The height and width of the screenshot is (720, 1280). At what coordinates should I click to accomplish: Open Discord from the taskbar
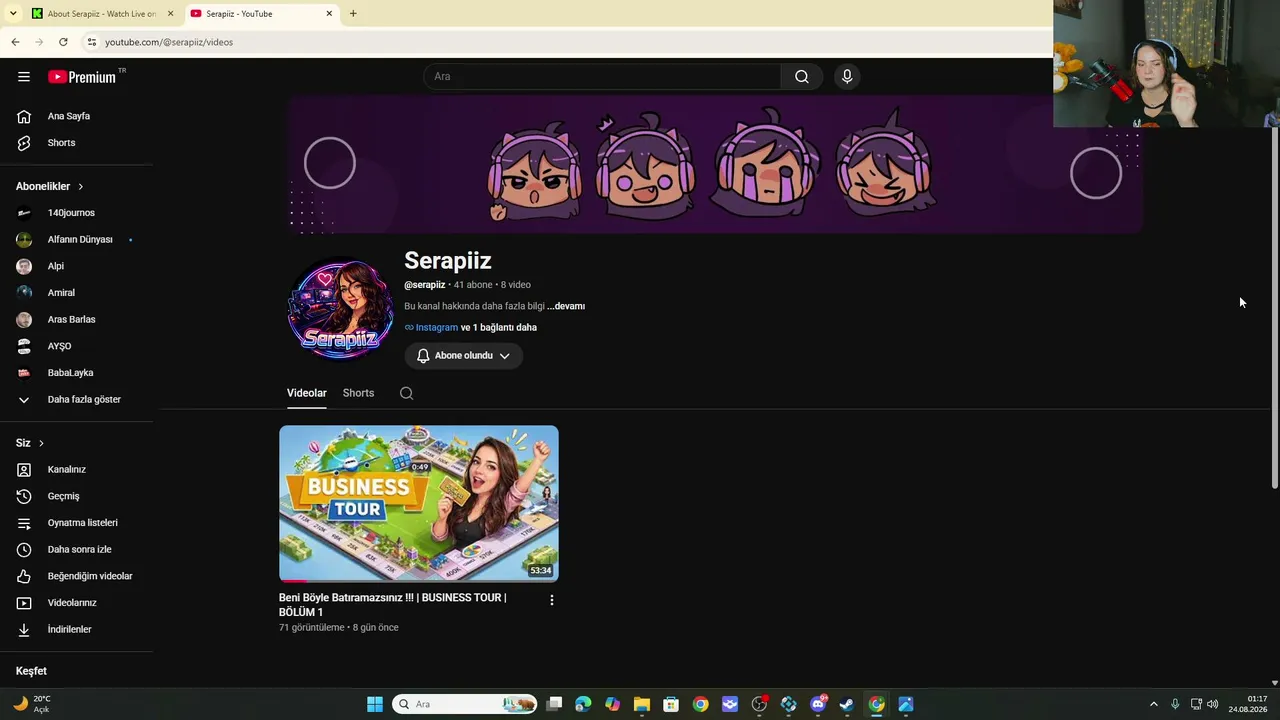(818, 704)
